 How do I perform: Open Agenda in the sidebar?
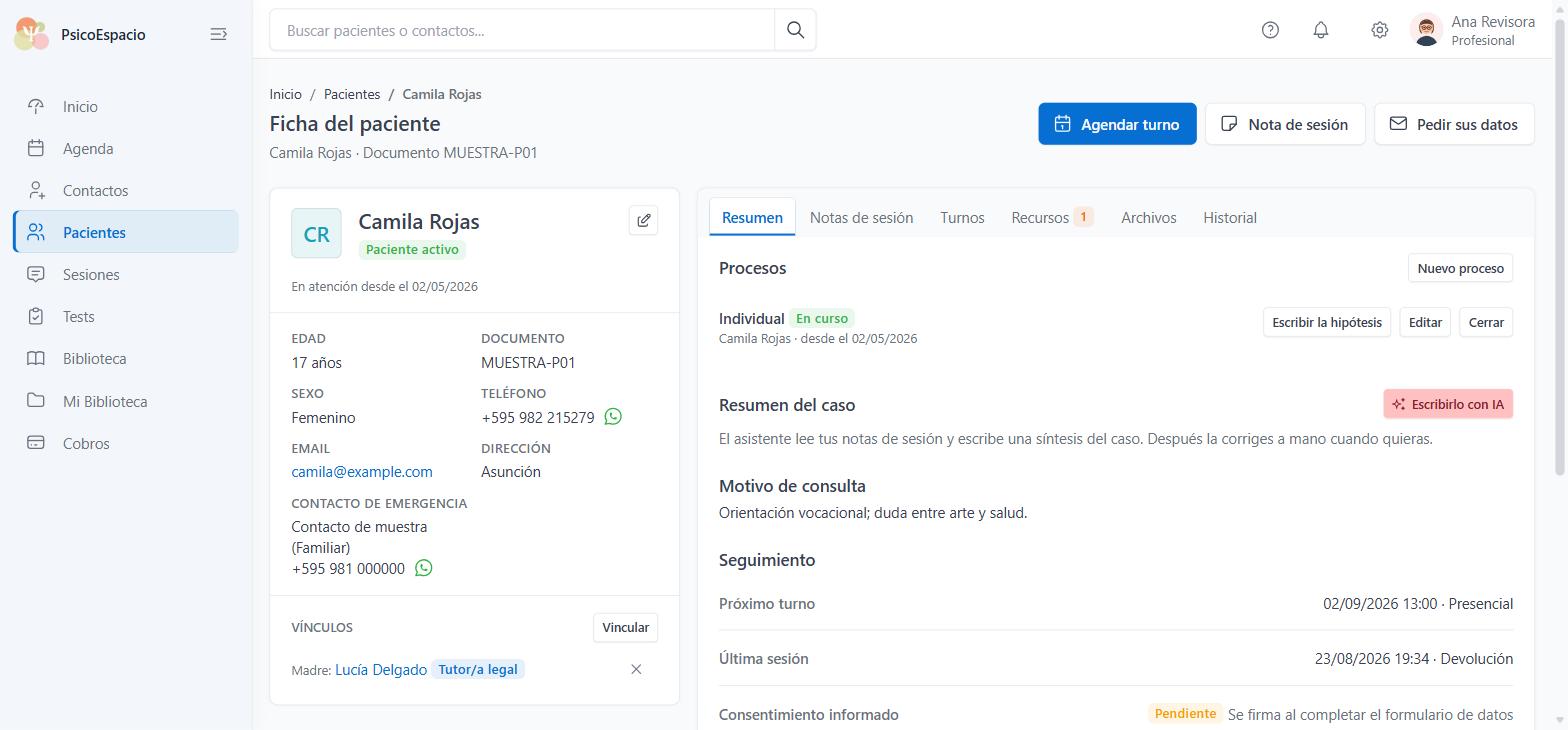(x=126, y=149)
